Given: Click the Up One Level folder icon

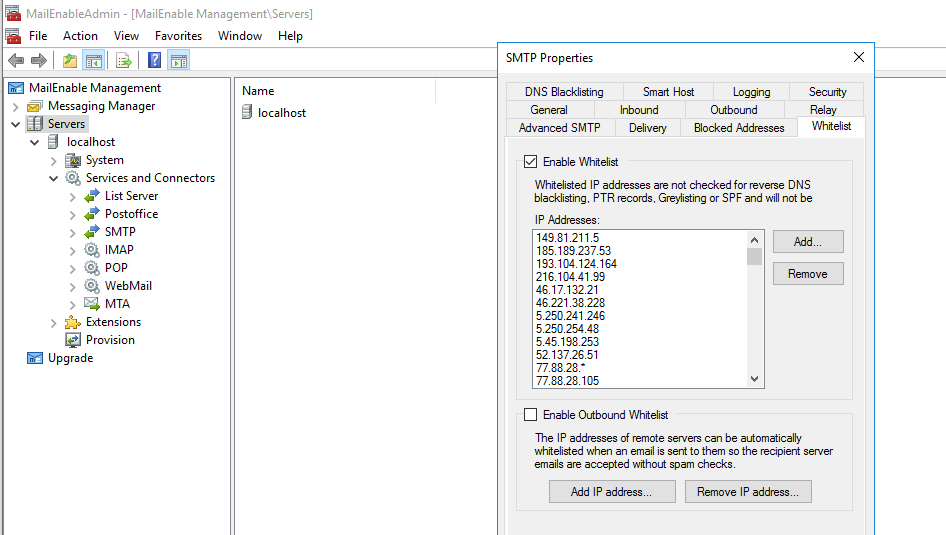Looking at the screenshot, I should [70, 61].
